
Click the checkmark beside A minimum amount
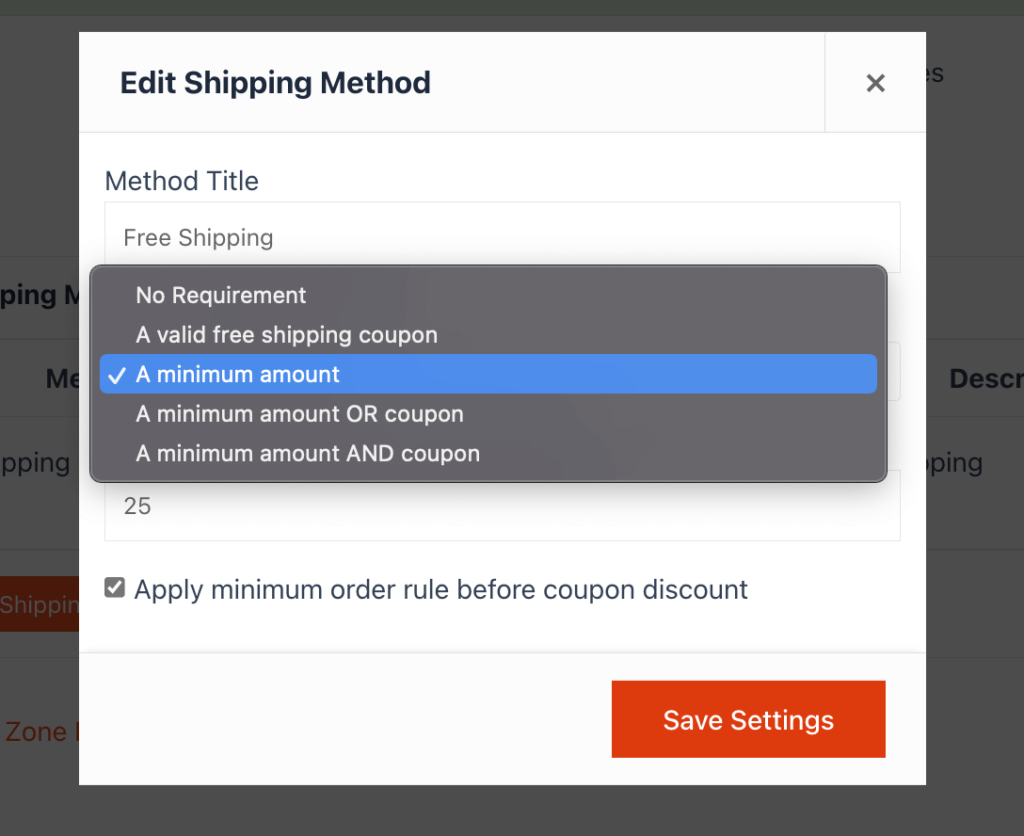tap(117, 375)
